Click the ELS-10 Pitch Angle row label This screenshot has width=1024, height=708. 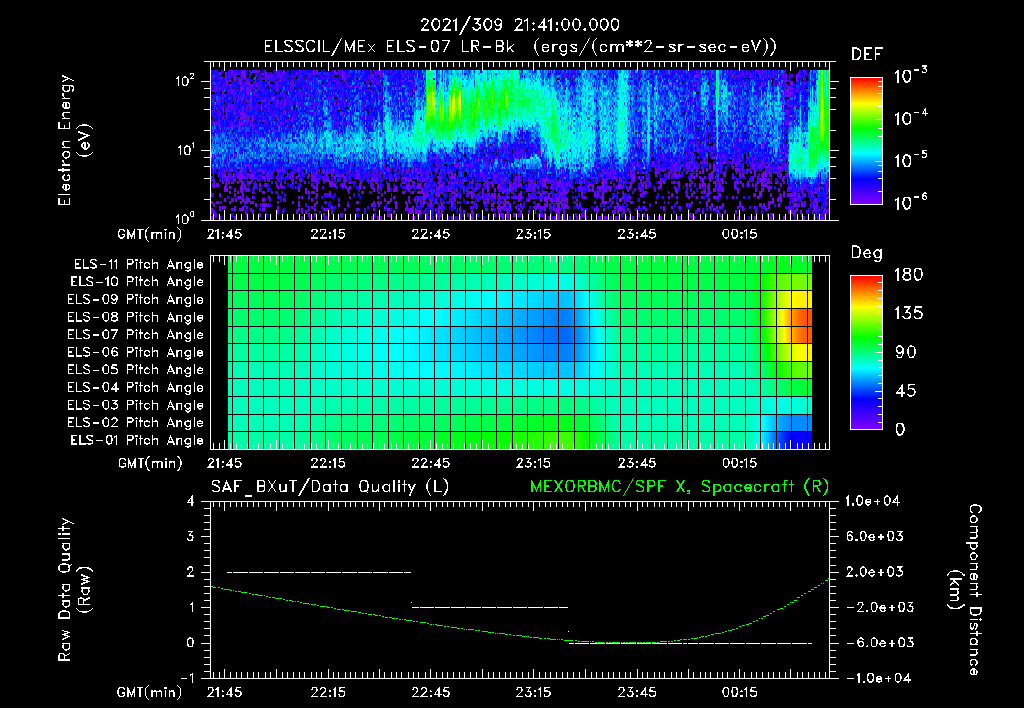tap(137, 282)
